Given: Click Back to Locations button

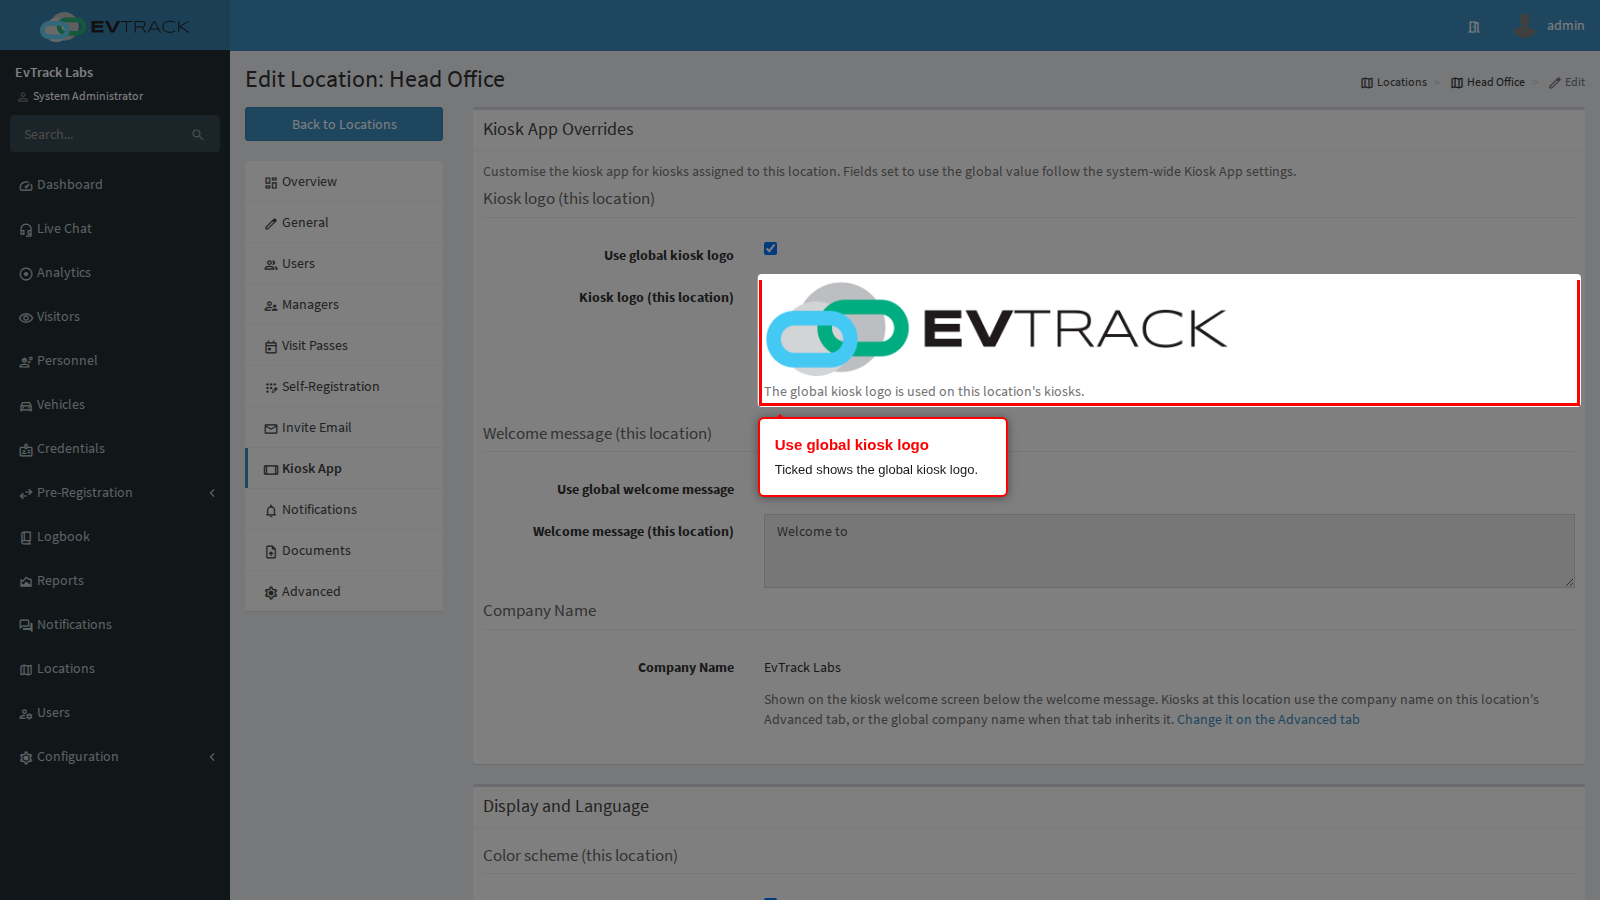Looking at the screenshot, I should [x=344, y=124].
